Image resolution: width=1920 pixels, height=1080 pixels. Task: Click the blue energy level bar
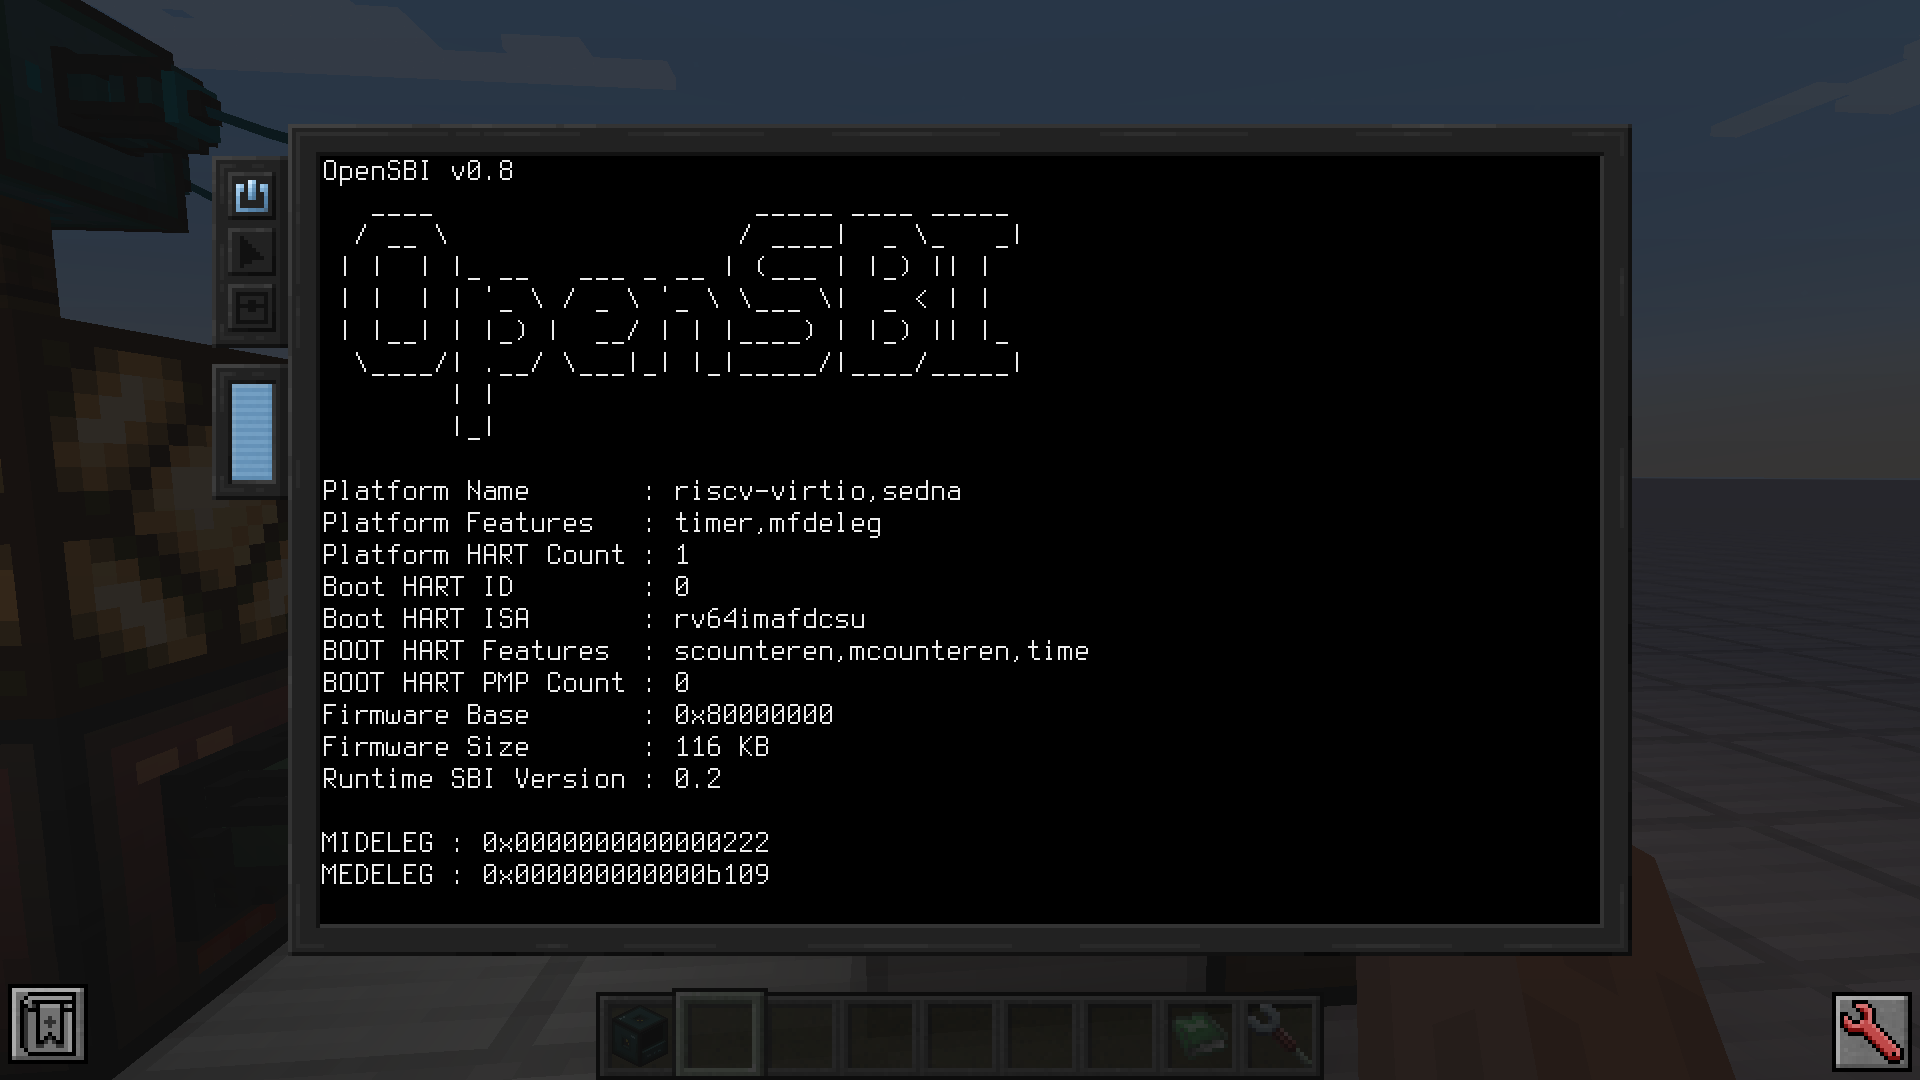click(252, 432)
